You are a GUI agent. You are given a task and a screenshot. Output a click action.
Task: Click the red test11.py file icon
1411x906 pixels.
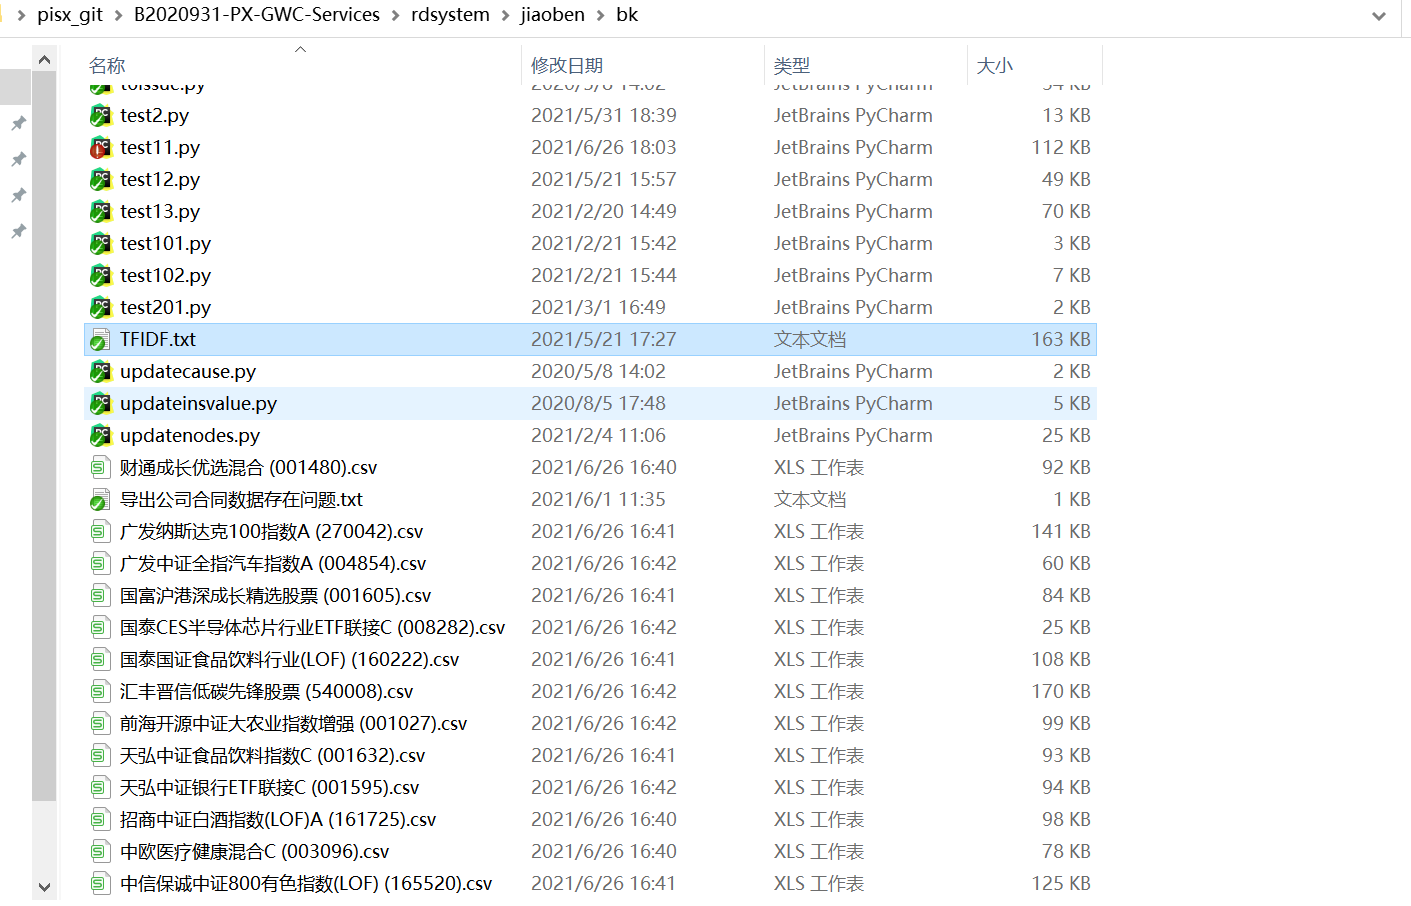pyautogui.click(x=100, y=147)
